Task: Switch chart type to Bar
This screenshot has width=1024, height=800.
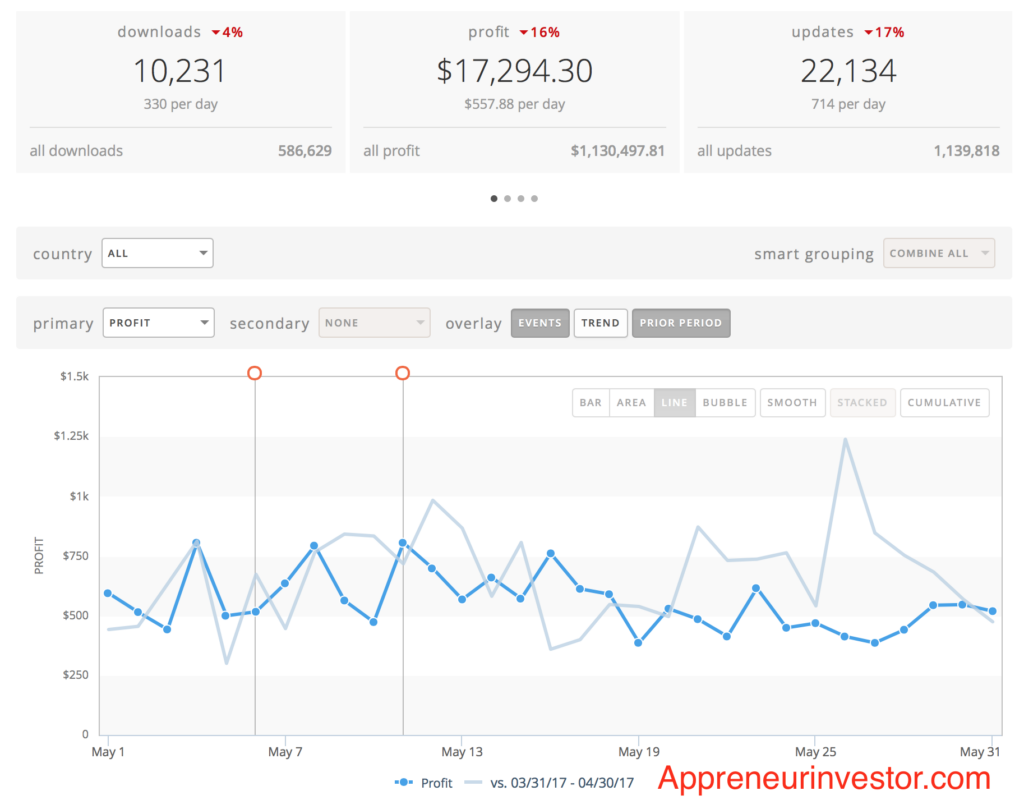Action: [591, 402]
